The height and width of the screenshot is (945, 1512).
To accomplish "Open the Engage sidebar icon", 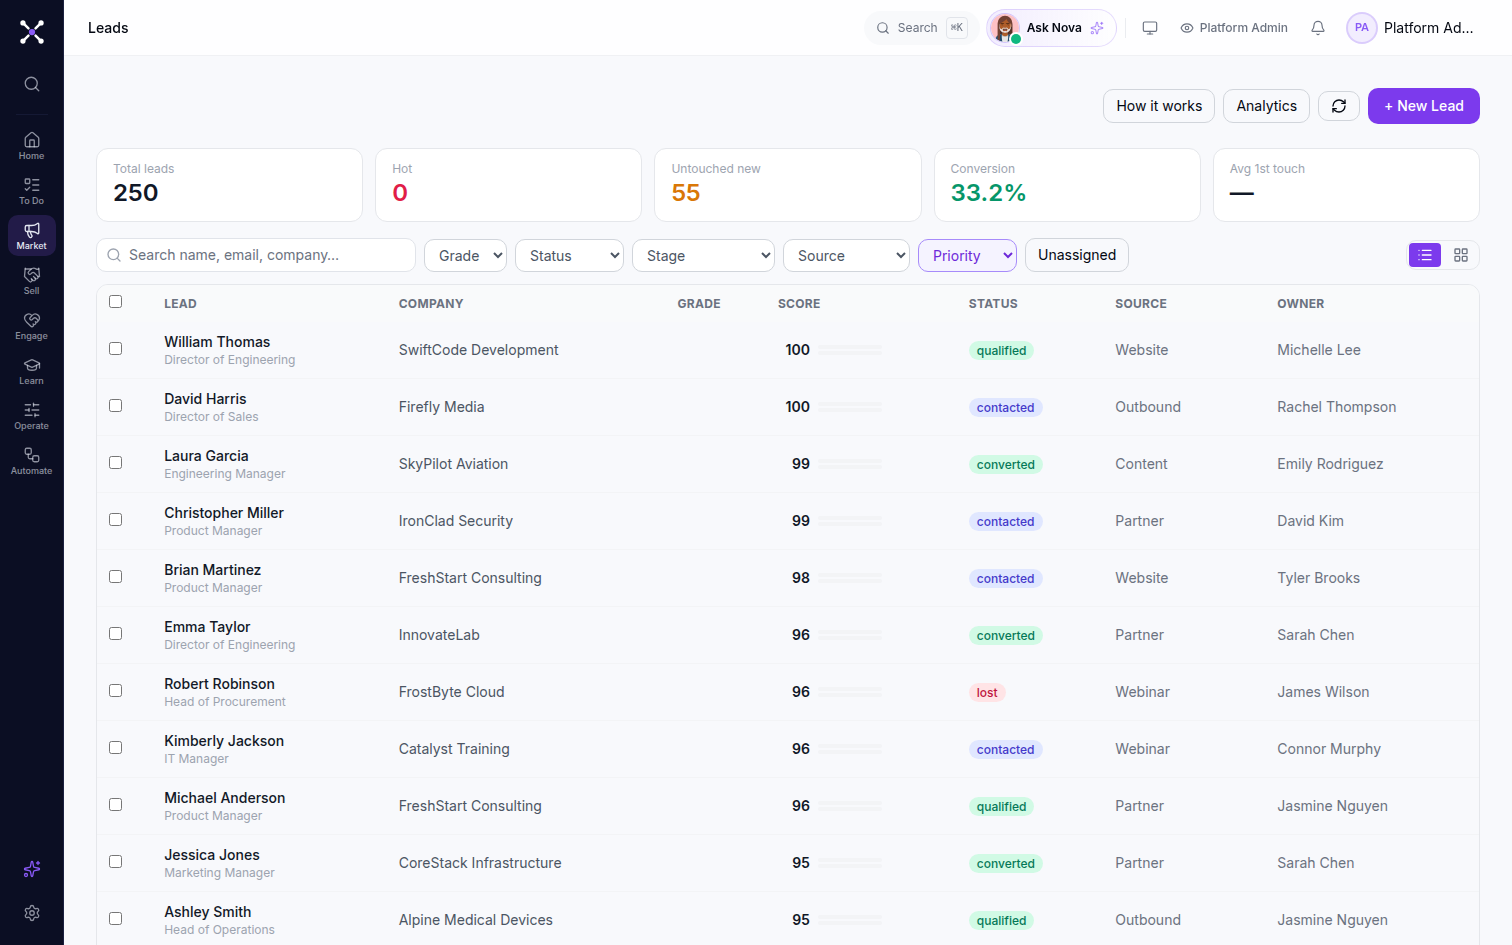I will pyautogui.click(x=32, y=325).
